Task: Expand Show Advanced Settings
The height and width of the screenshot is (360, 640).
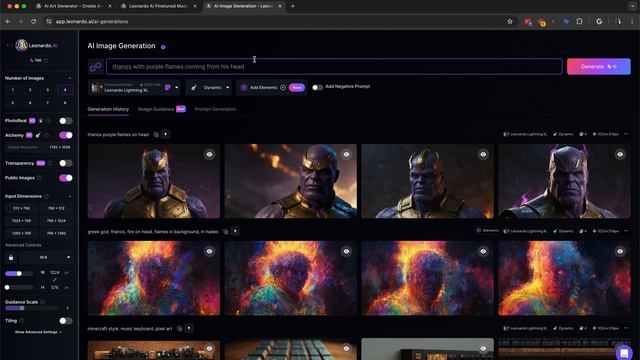Action: click(38, 332)
